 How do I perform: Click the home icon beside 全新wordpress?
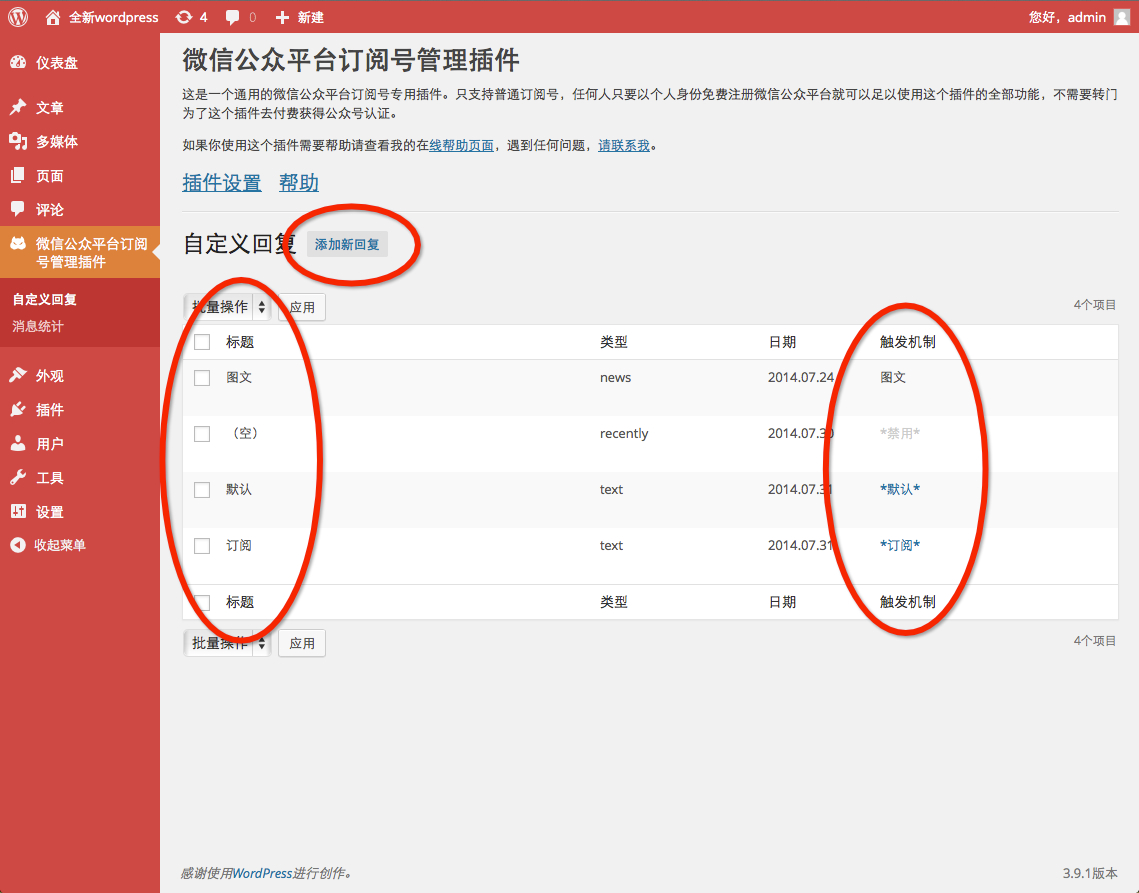(x=52, y=17)
